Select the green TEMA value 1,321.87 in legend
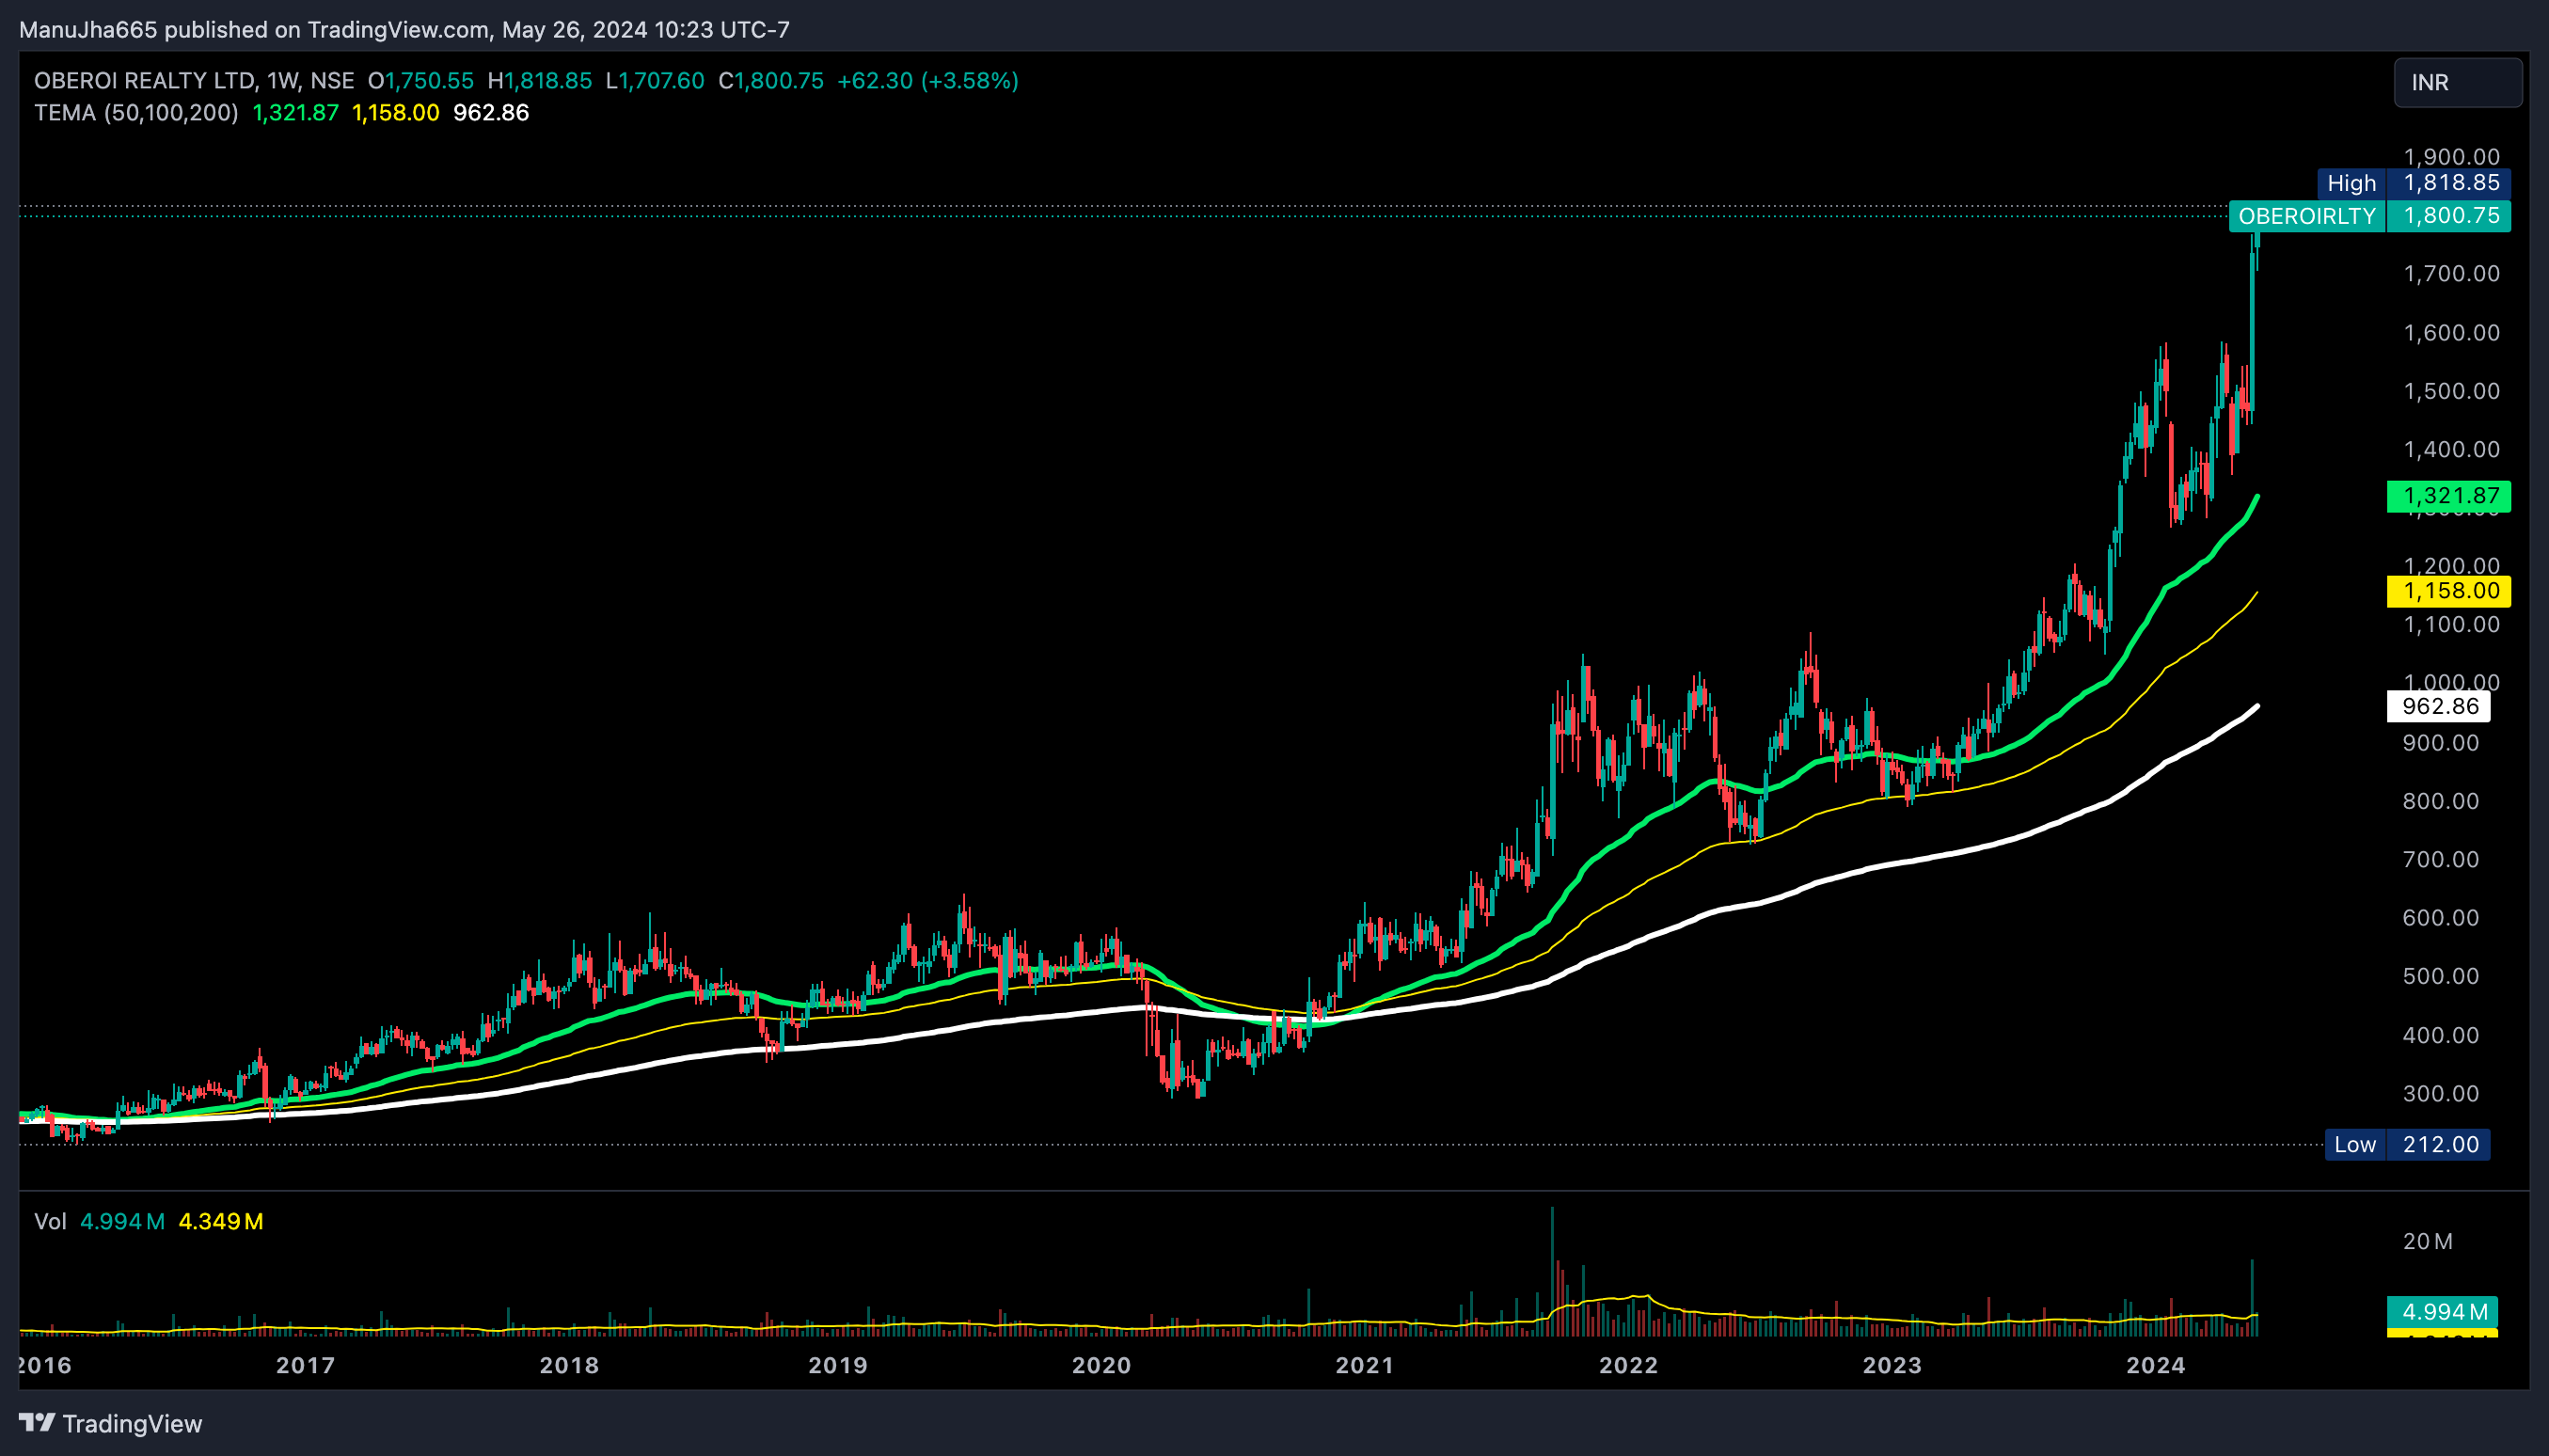This screenshot has height=1456, width=2549. coord(295,113)
